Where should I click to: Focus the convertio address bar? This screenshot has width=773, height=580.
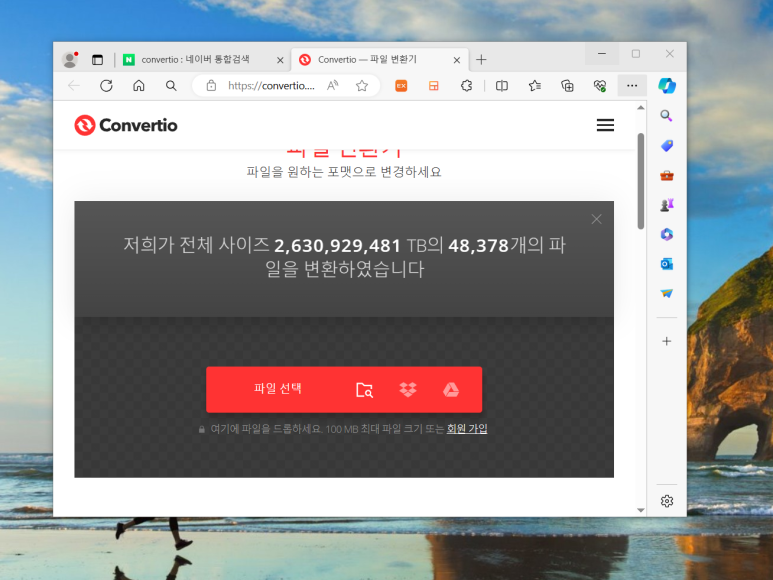[271, 86]
